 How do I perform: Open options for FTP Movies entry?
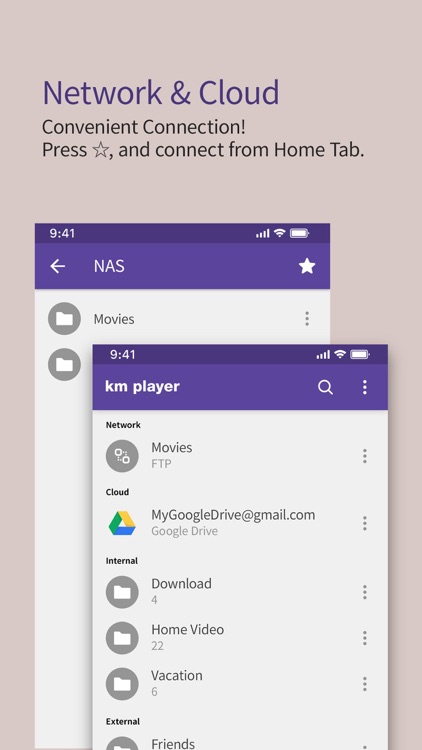coord(365,456)
